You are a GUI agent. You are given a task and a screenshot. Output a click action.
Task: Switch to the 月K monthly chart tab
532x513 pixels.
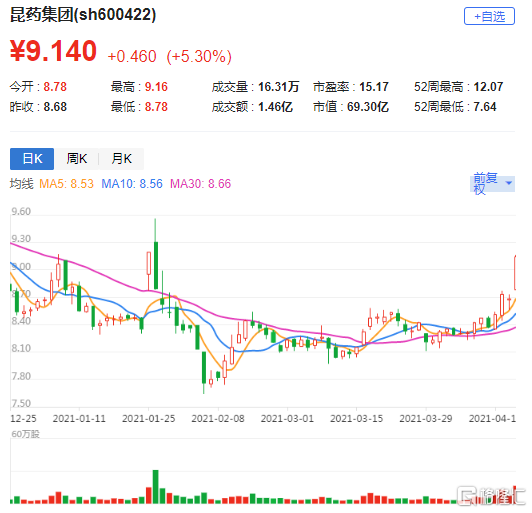121,158
